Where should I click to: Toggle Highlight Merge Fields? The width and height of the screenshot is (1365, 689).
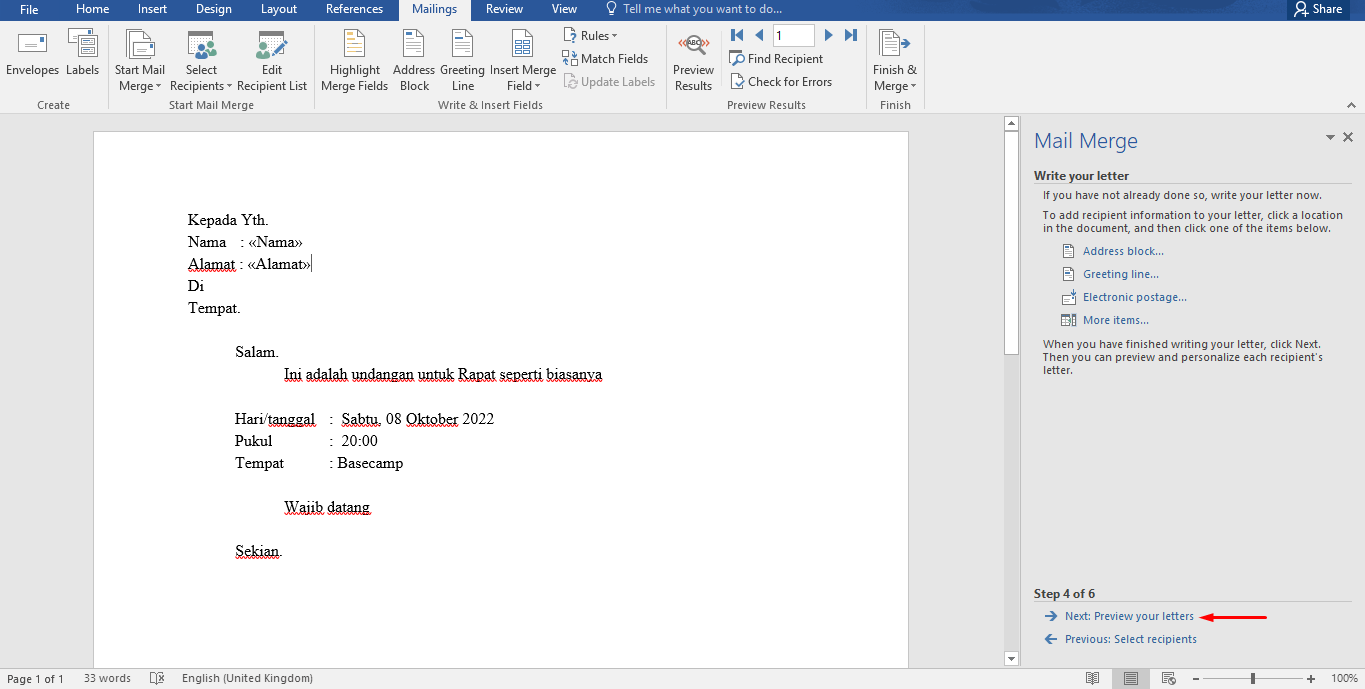click(x=354, y=61)
